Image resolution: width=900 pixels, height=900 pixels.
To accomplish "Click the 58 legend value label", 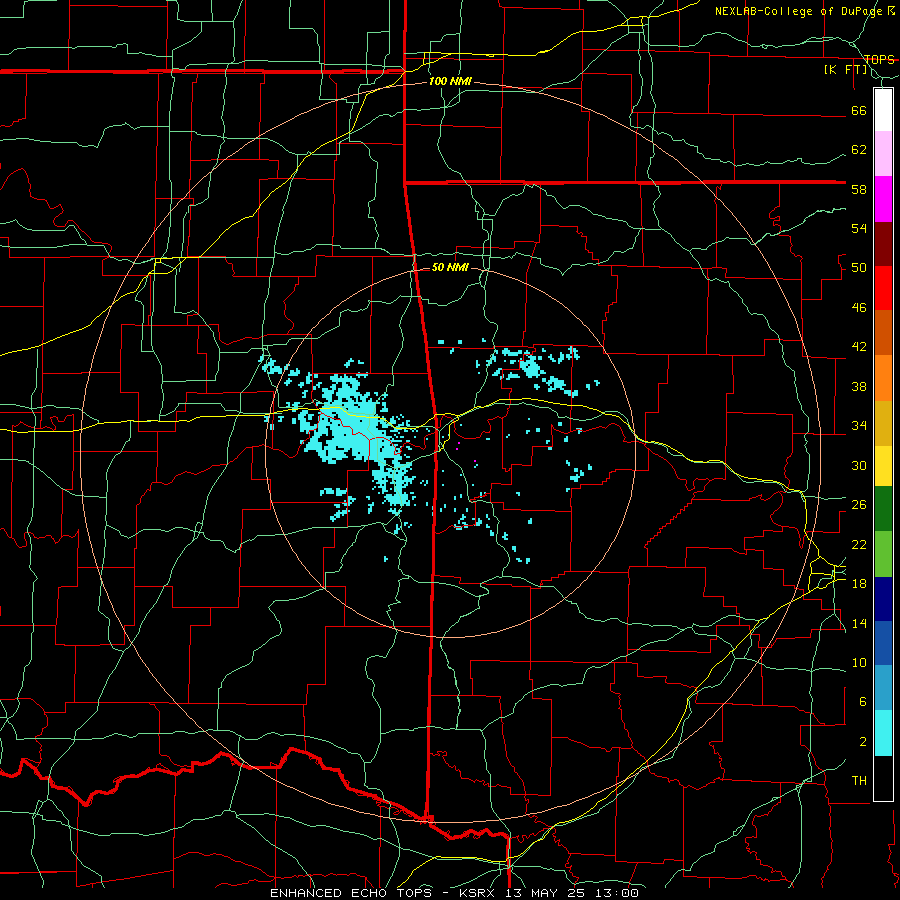I will [x=859, y=189].
